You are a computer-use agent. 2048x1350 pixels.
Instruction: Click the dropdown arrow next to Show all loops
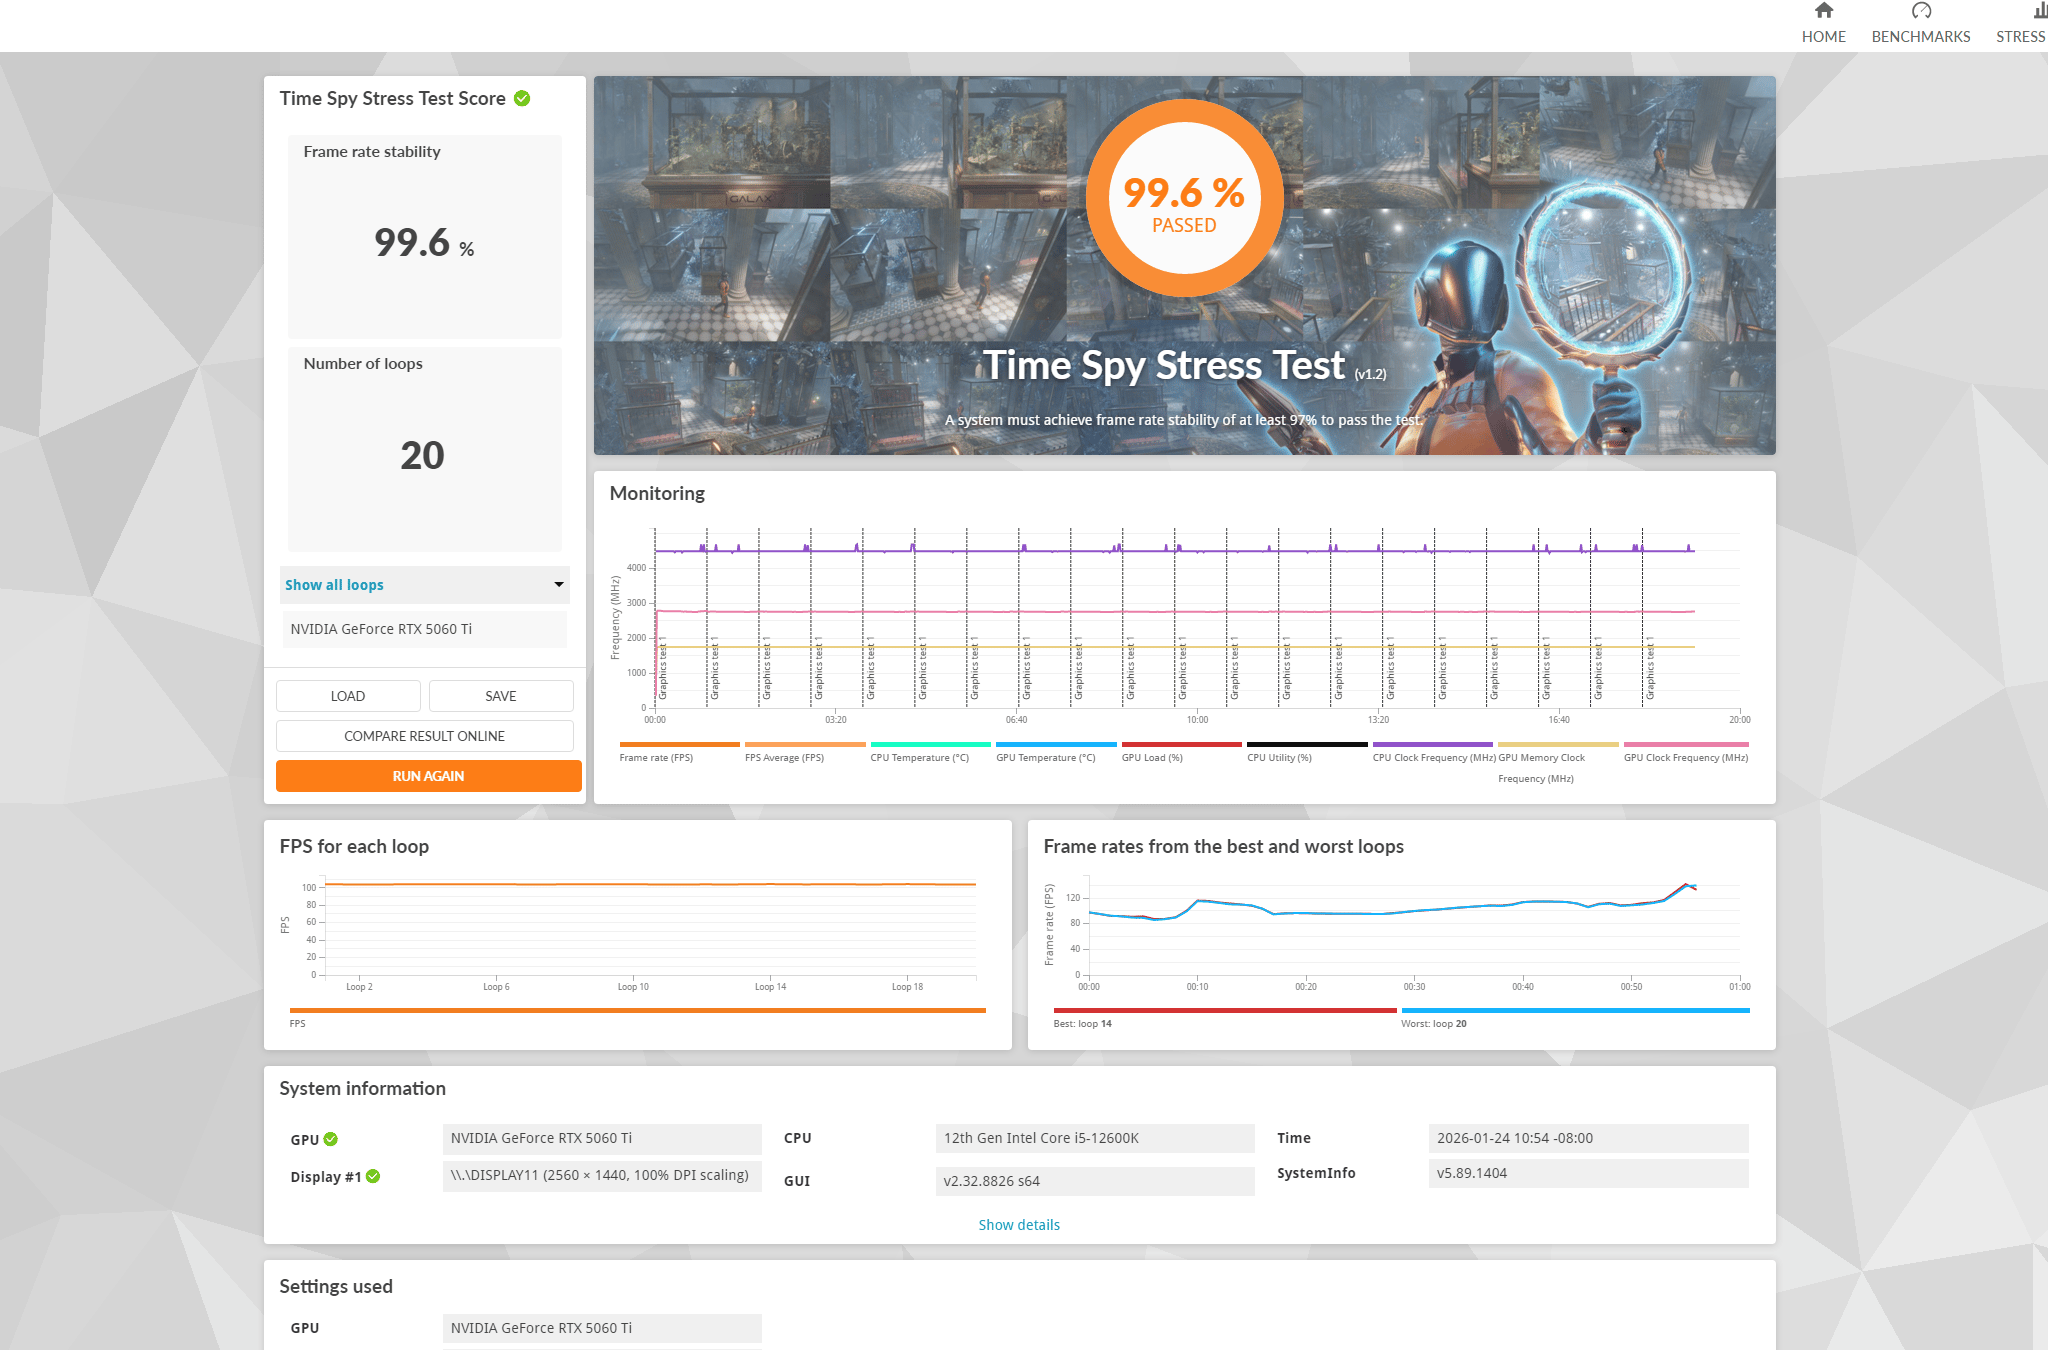(559, 584)
